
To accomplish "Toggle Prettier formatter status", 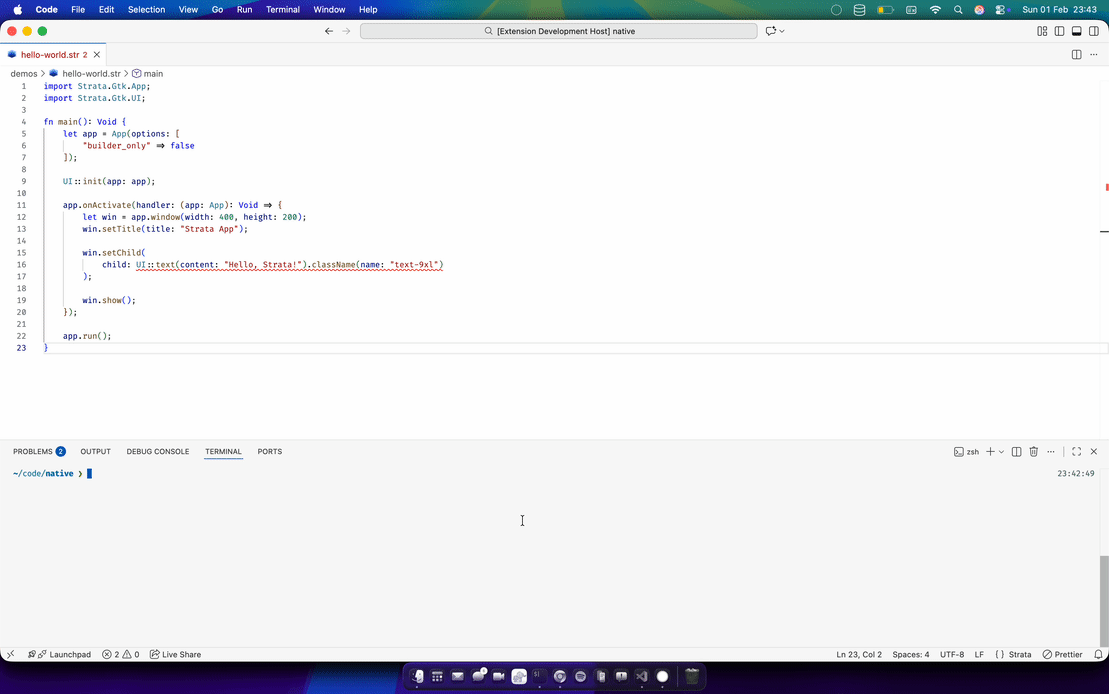I will point(1062,654).
